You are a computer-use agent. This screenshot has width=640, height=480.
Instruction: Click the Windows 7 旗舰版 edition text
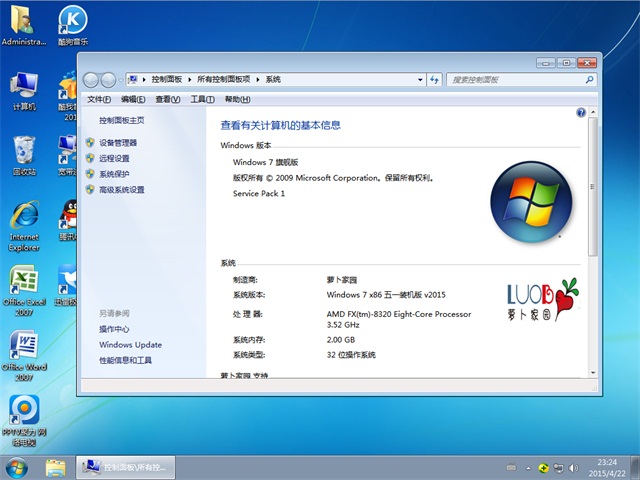click(x=265, y=162)
